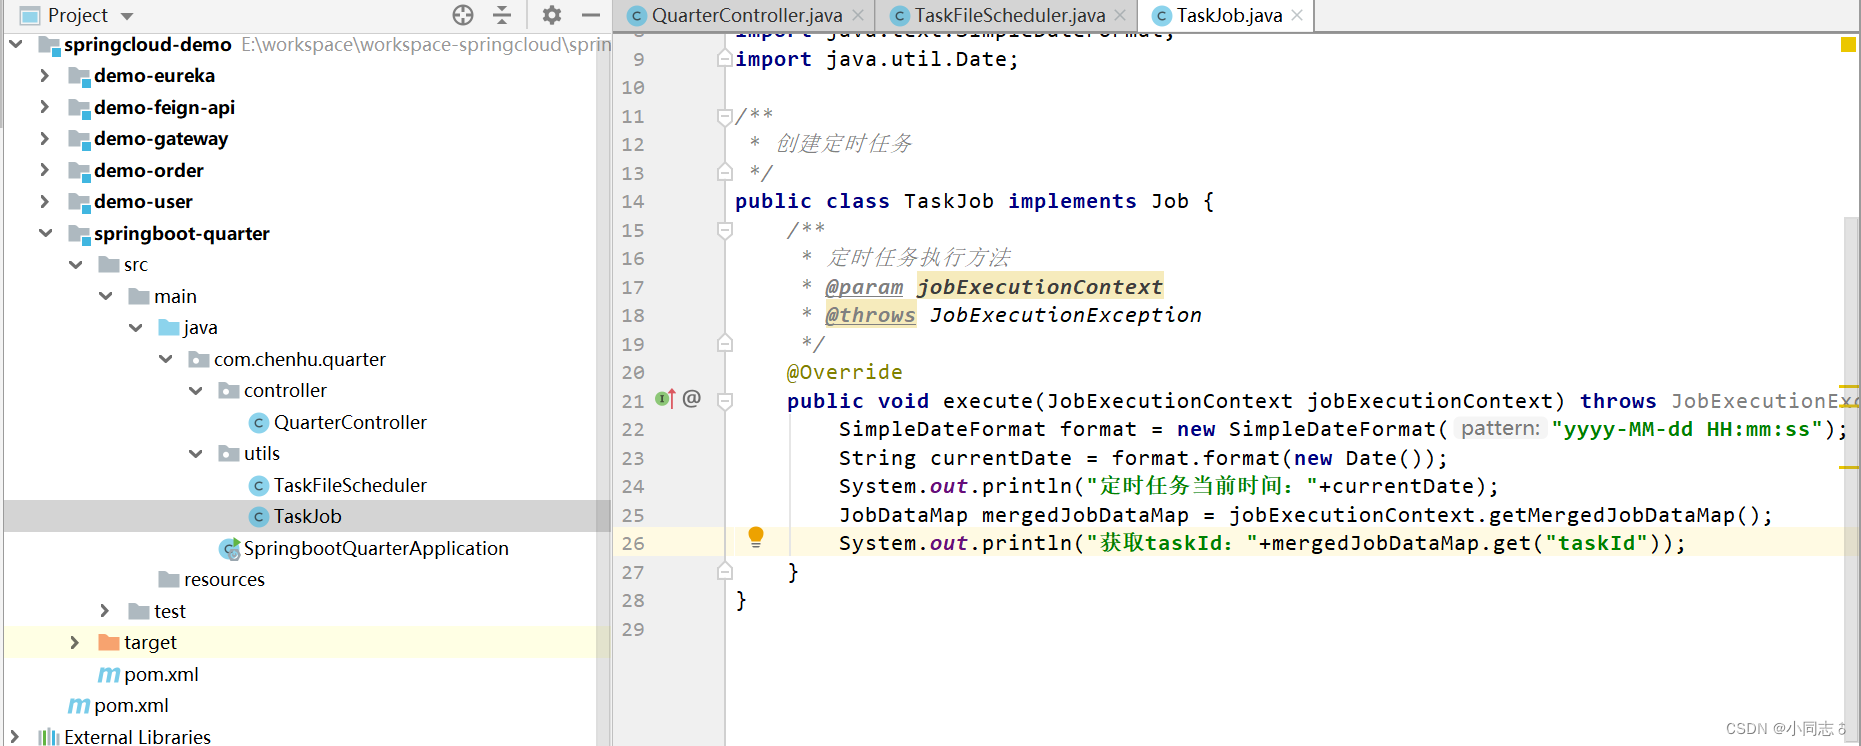Collapse the utils package
Viewport: 1861px width, 746px height.
pos(195,453)
